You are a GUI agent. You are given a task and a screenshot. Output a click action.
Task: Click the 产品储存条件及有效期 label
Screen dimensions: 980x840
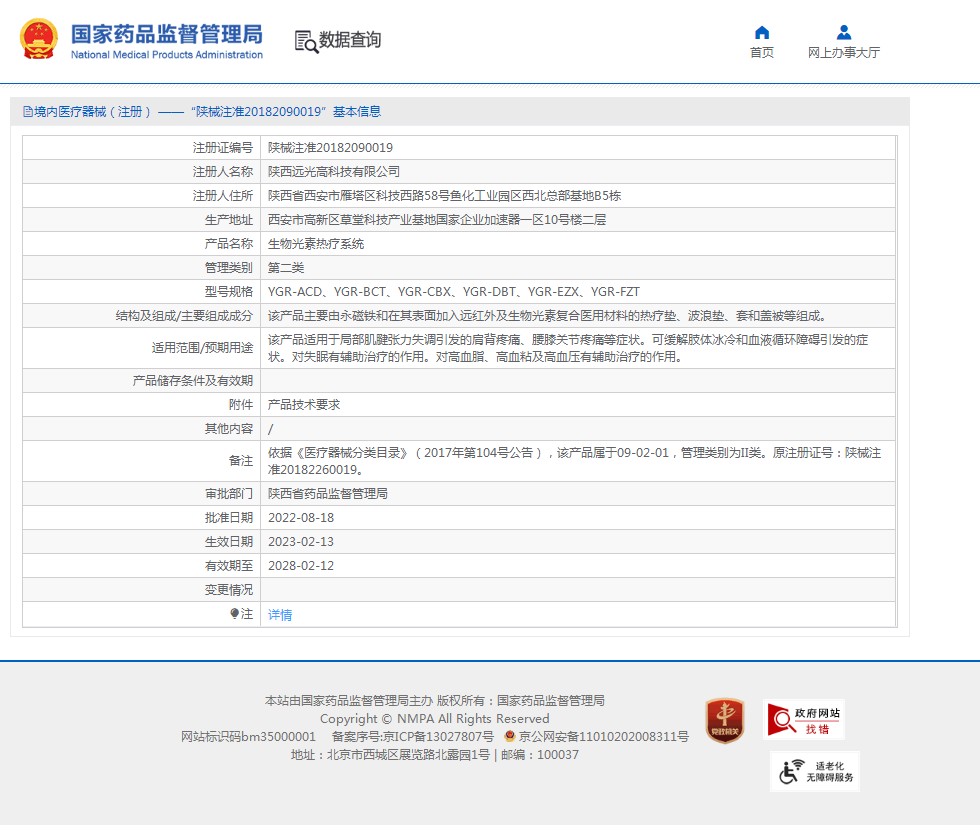click(x=192, y=381)
